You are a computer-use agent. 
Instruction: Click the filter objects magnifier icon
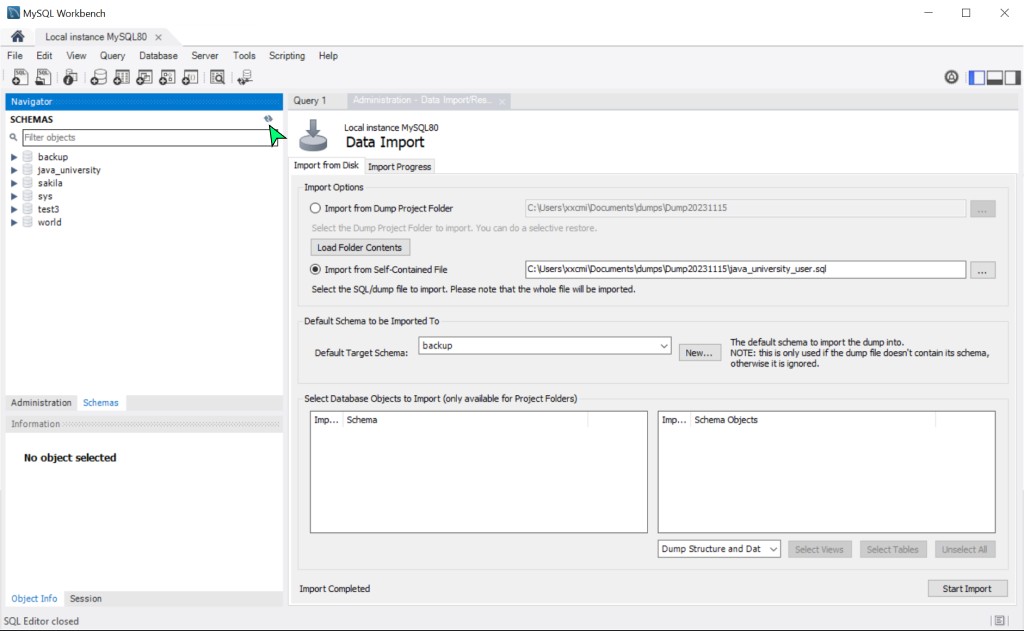[13, 137]
